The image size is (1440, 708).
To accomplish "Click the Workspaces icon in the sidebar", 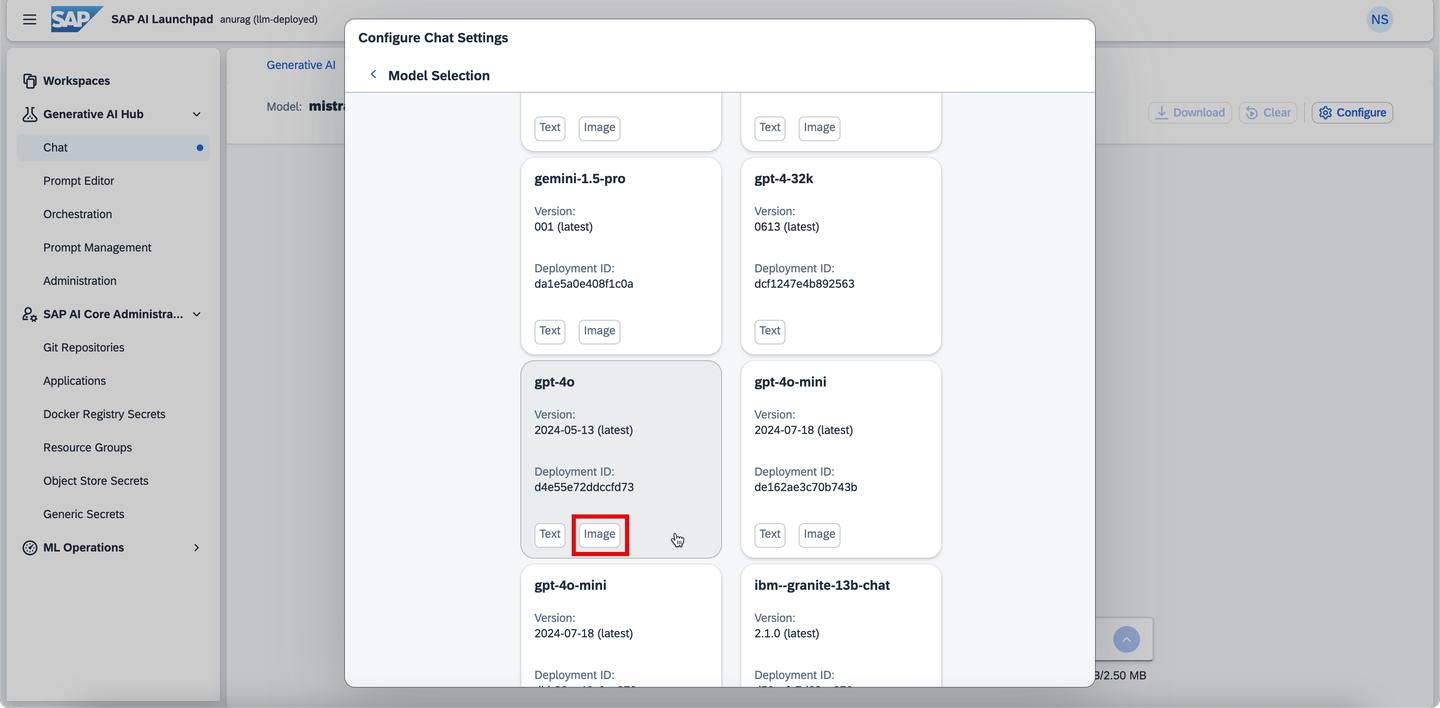I will coord(30,81).
